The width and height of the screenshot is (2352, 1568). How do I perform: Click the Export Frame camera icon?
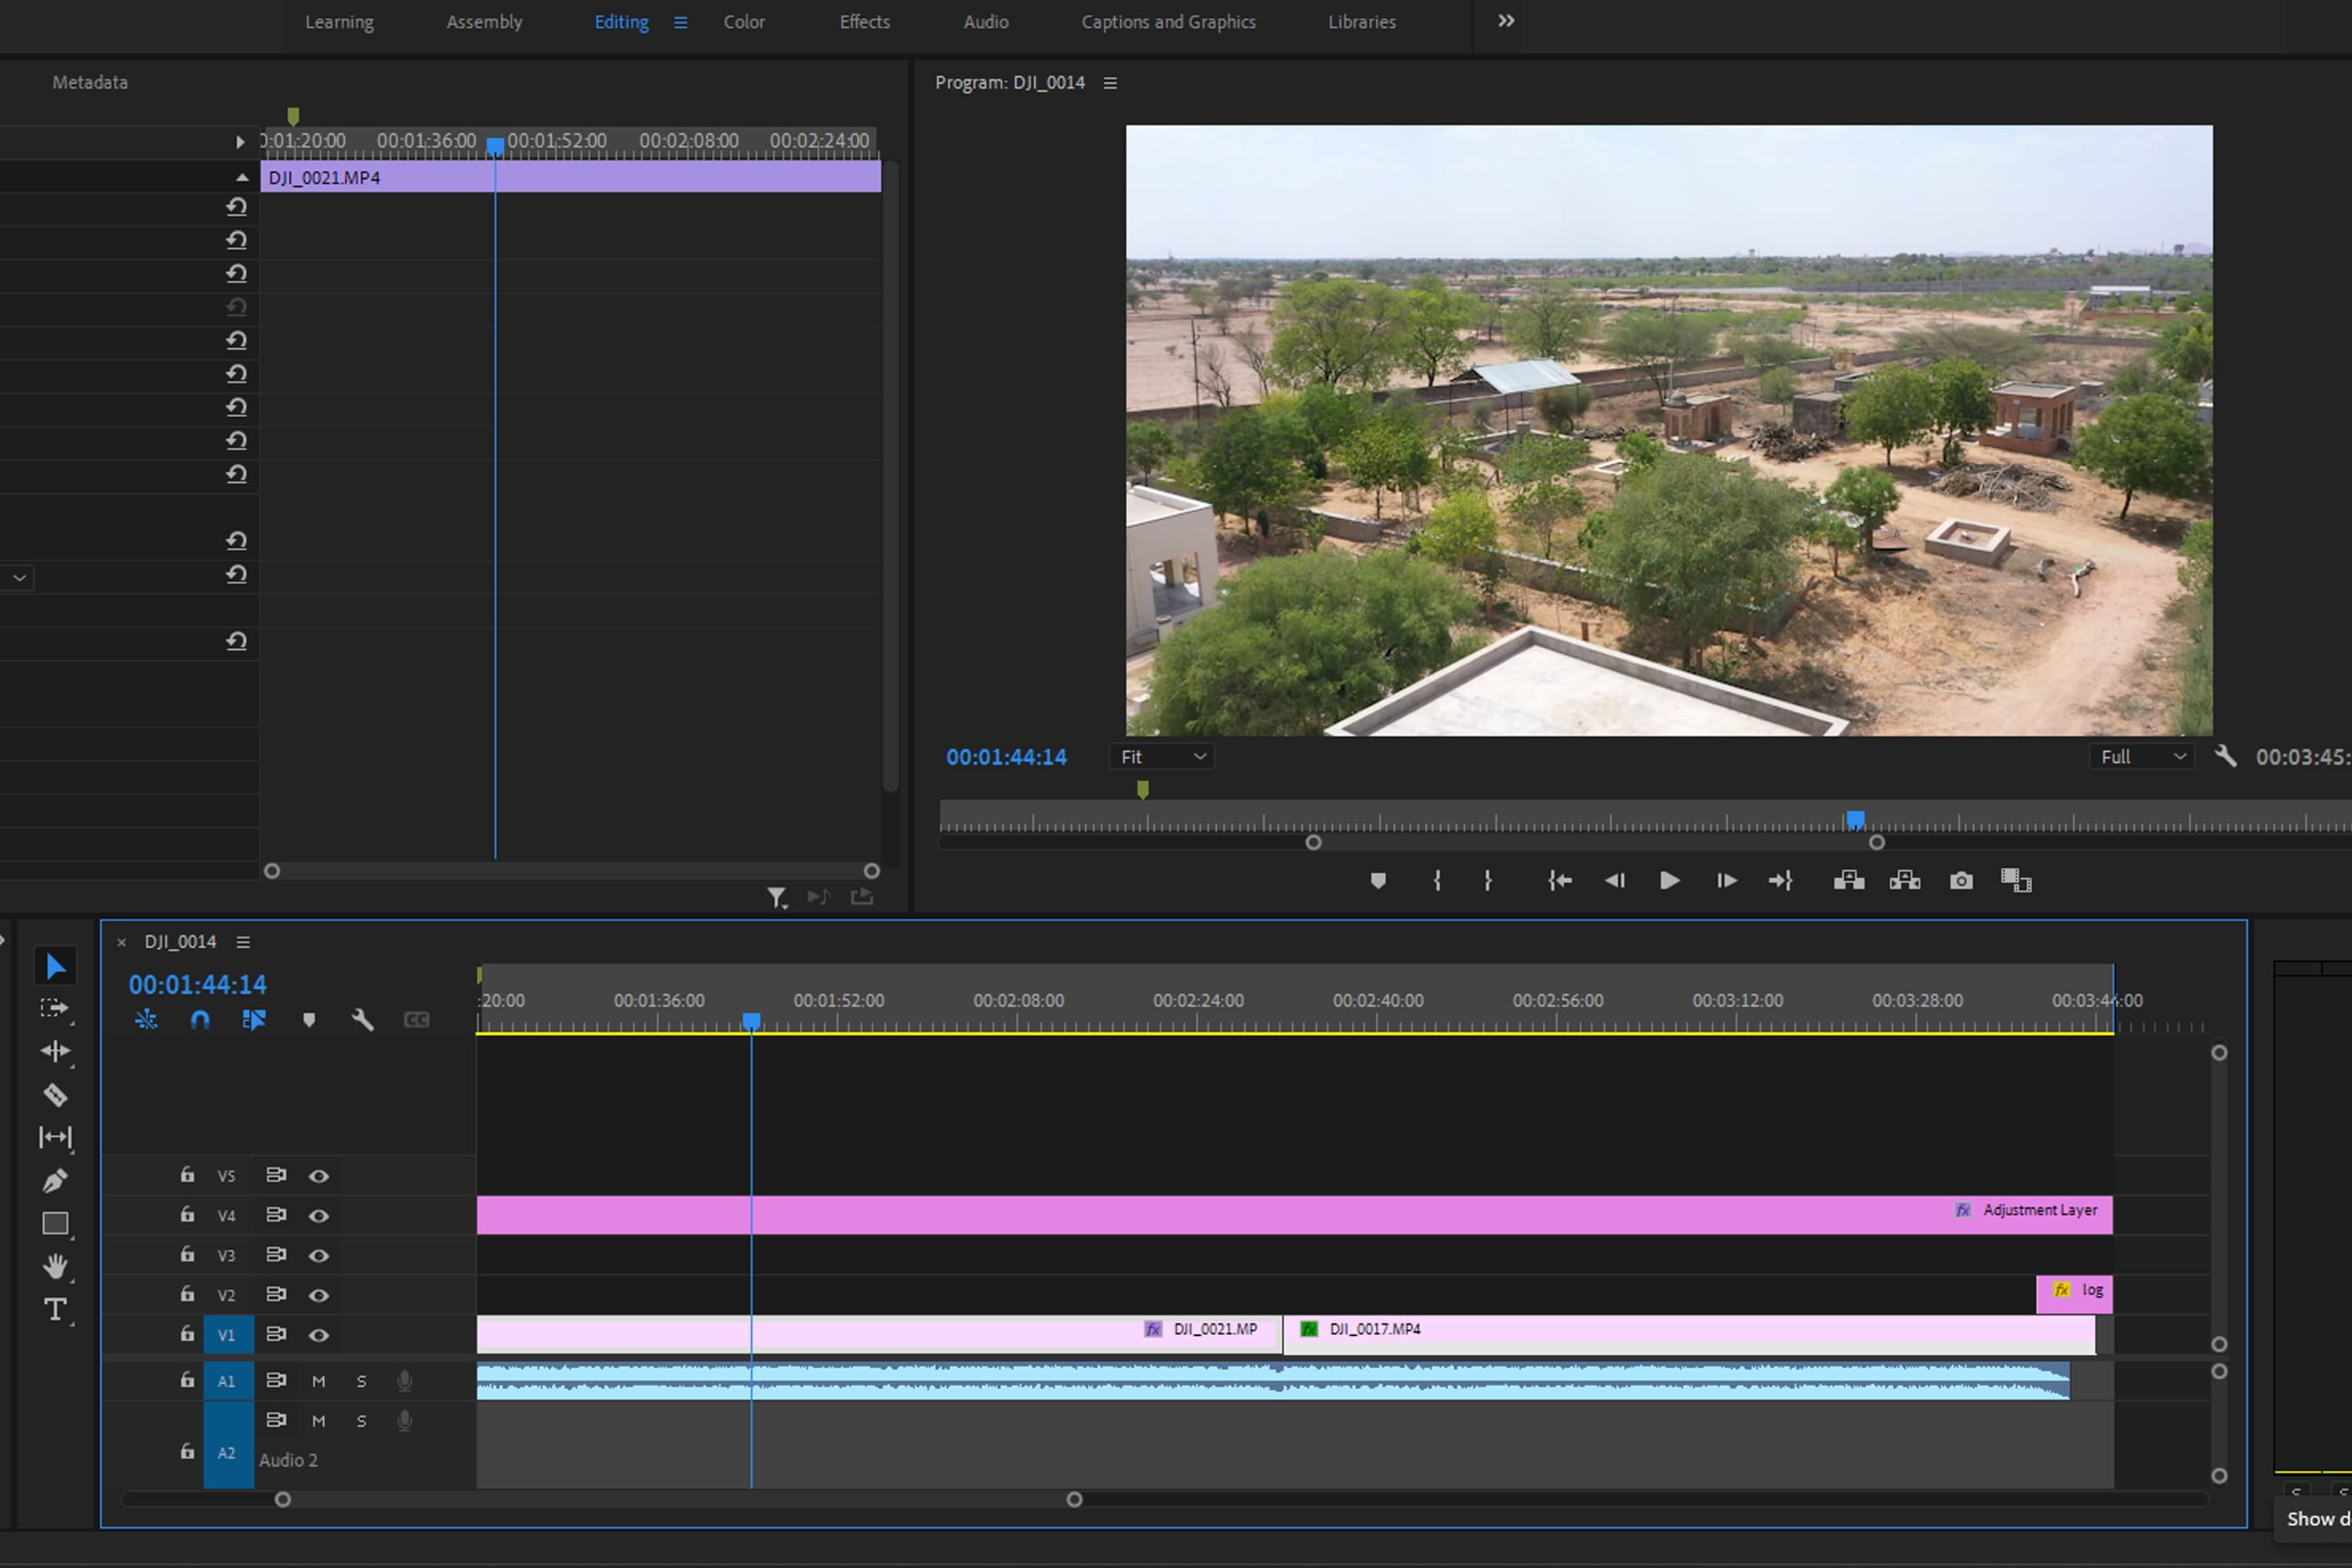tap(1961, 881)
